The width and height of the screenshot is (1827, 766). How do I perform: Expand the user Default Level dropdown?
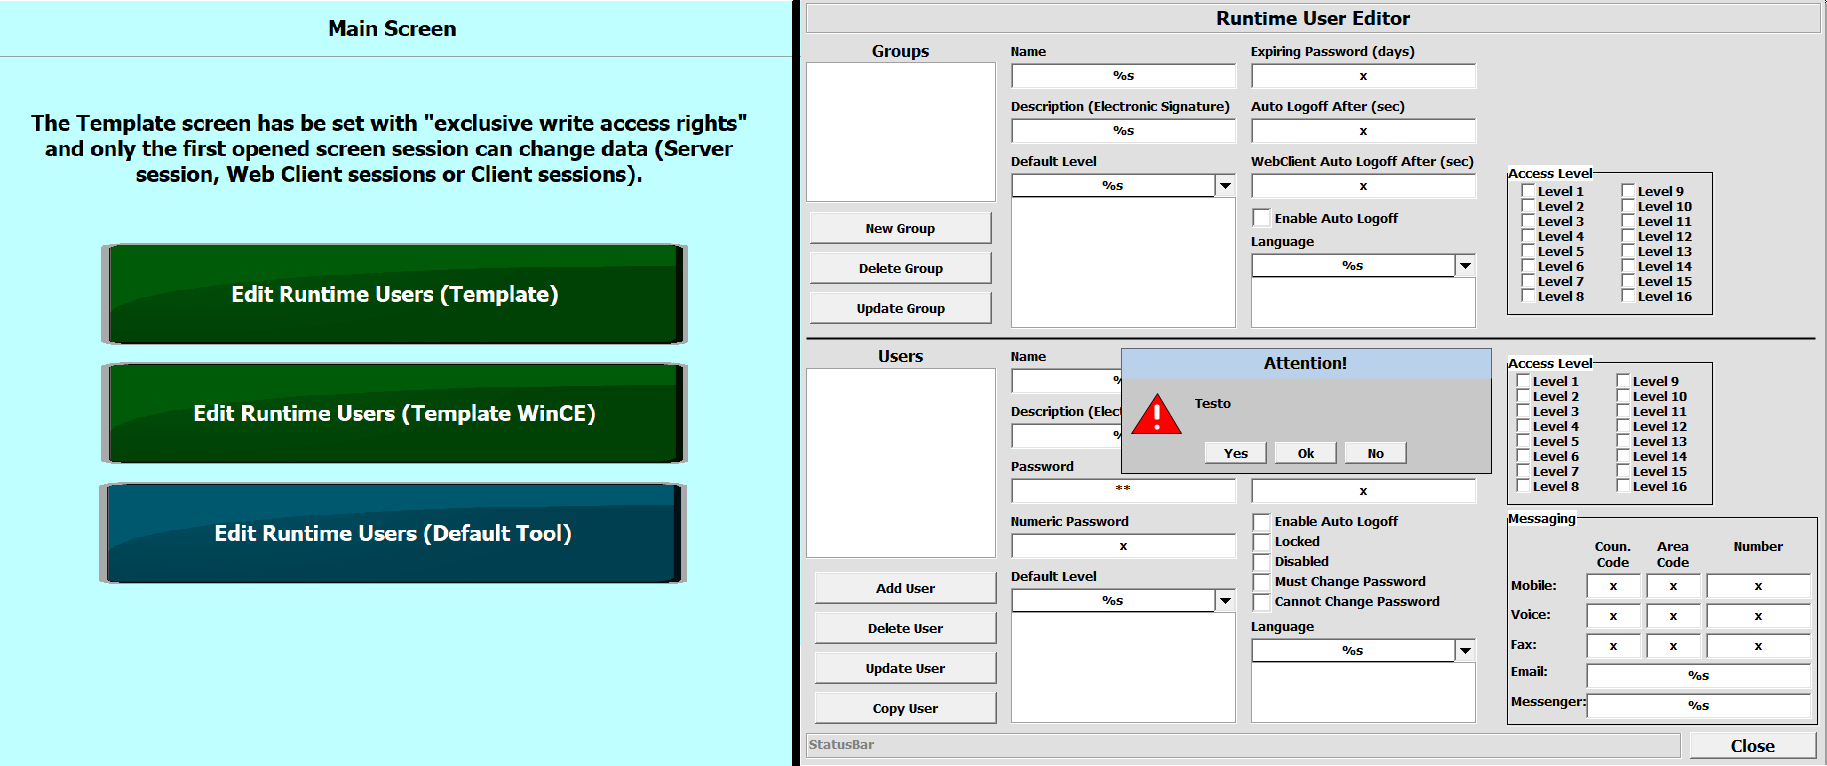tap(1225, 601)
